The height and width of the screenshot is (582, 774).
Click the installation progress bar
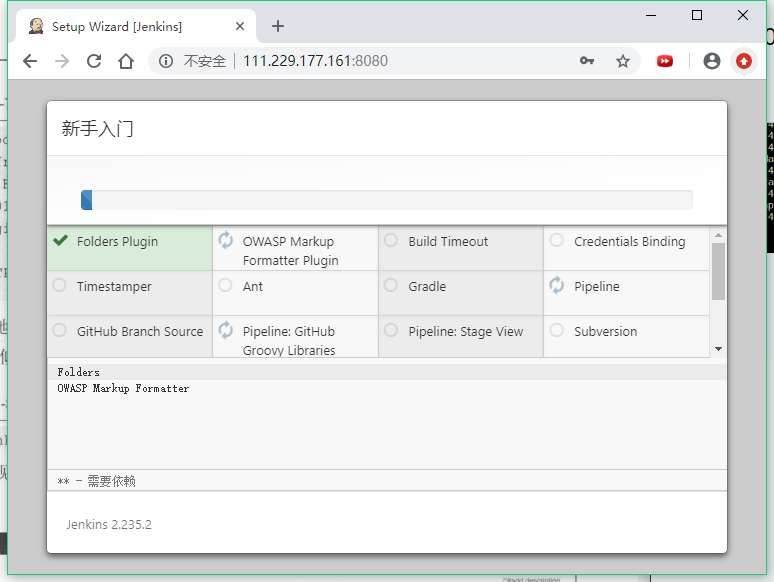pyautogui.click(x=387, y=200)
